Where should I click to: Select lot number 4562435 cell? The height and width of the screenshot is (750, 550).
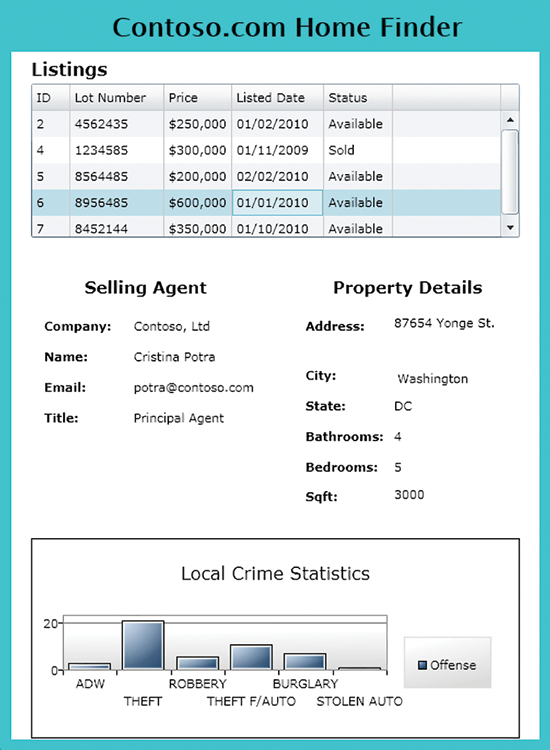point(117,124)
